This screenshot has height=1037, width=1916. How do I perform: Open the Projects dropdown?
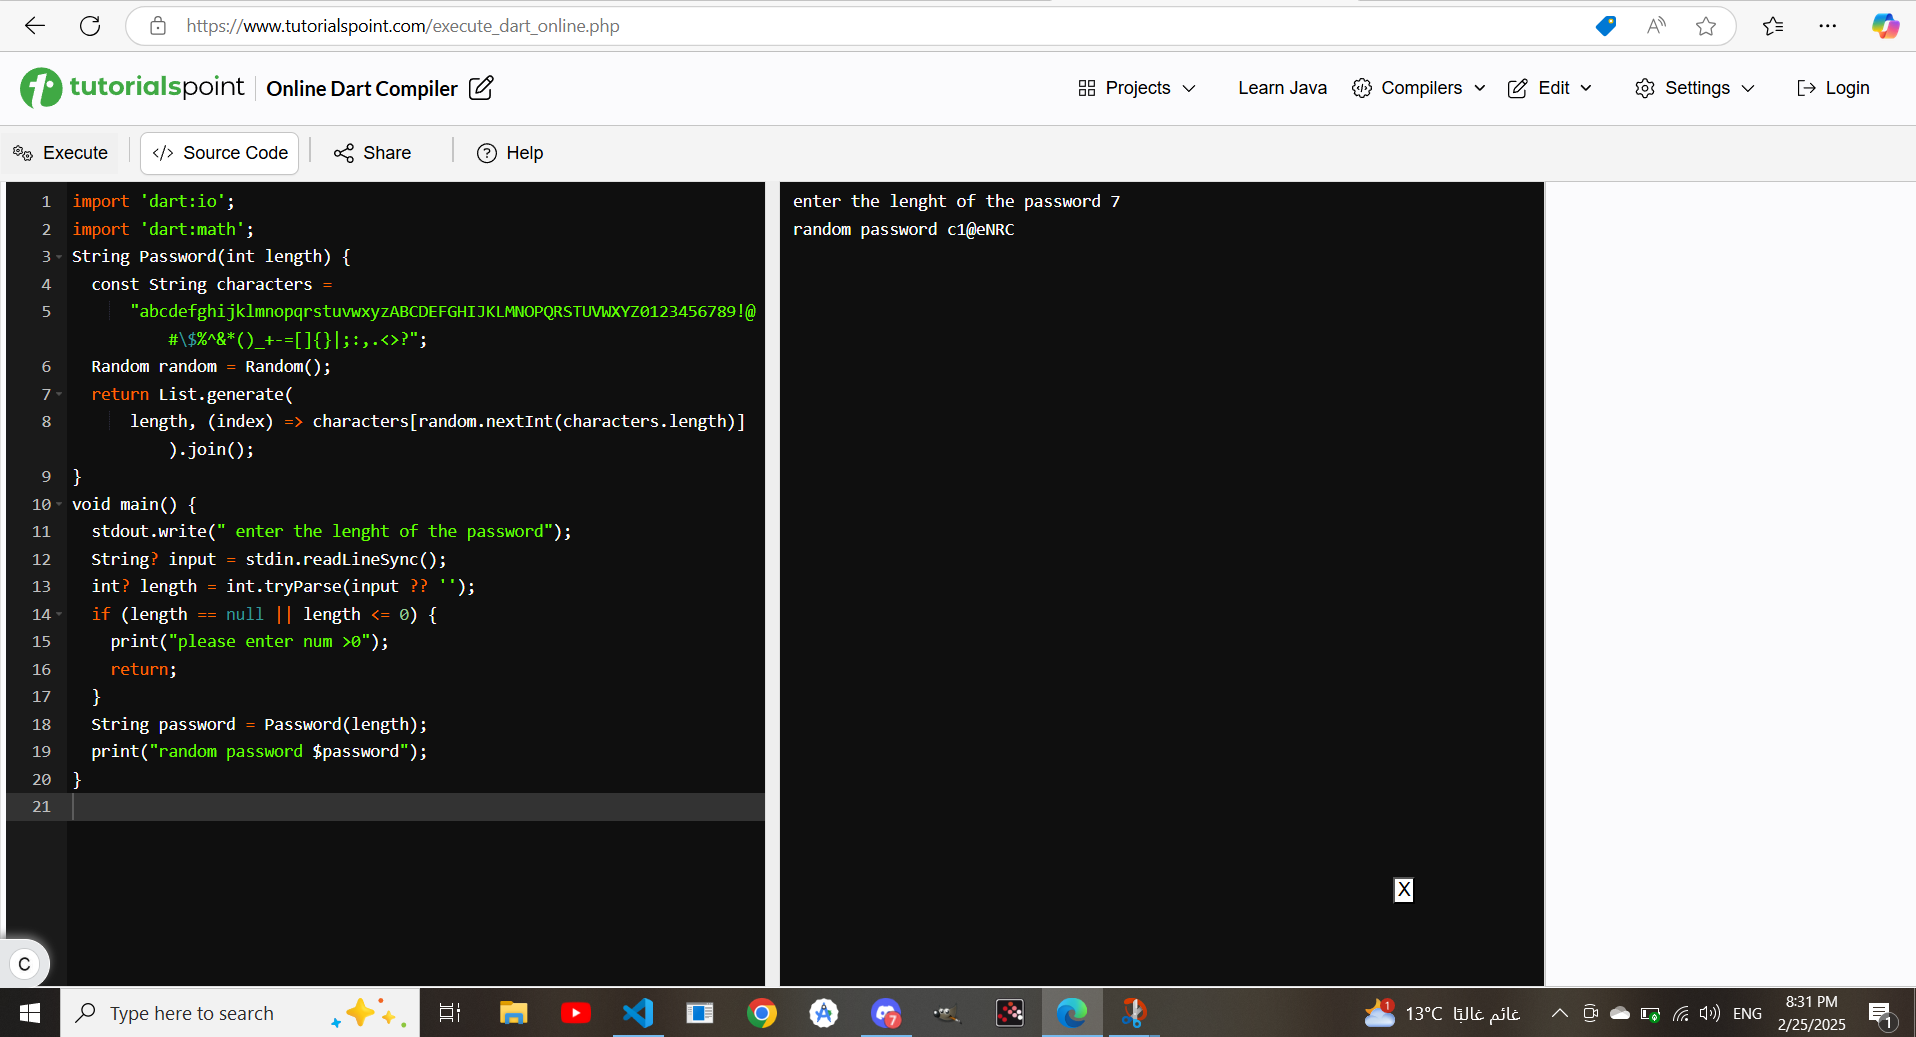pos(1137,88)
